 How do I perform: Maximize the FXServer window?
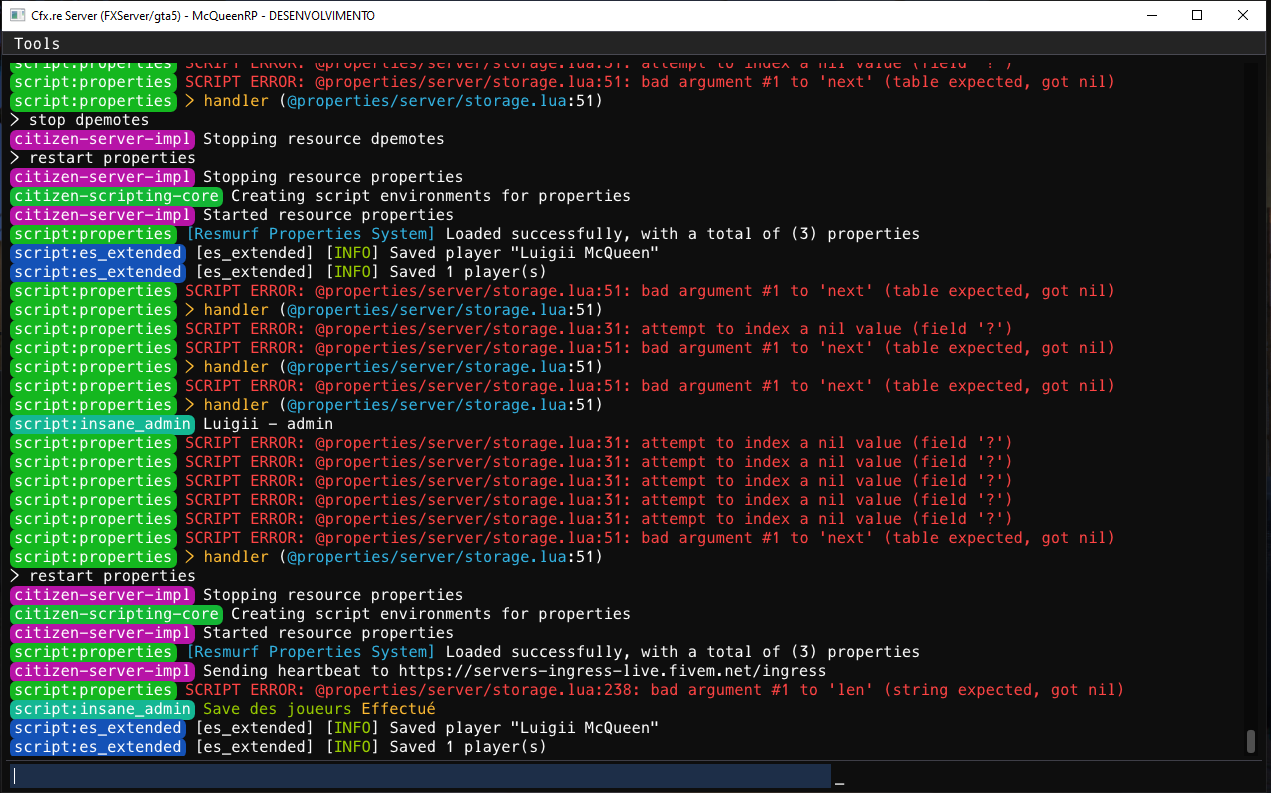pyautogui.click(x=1197, y=15)
